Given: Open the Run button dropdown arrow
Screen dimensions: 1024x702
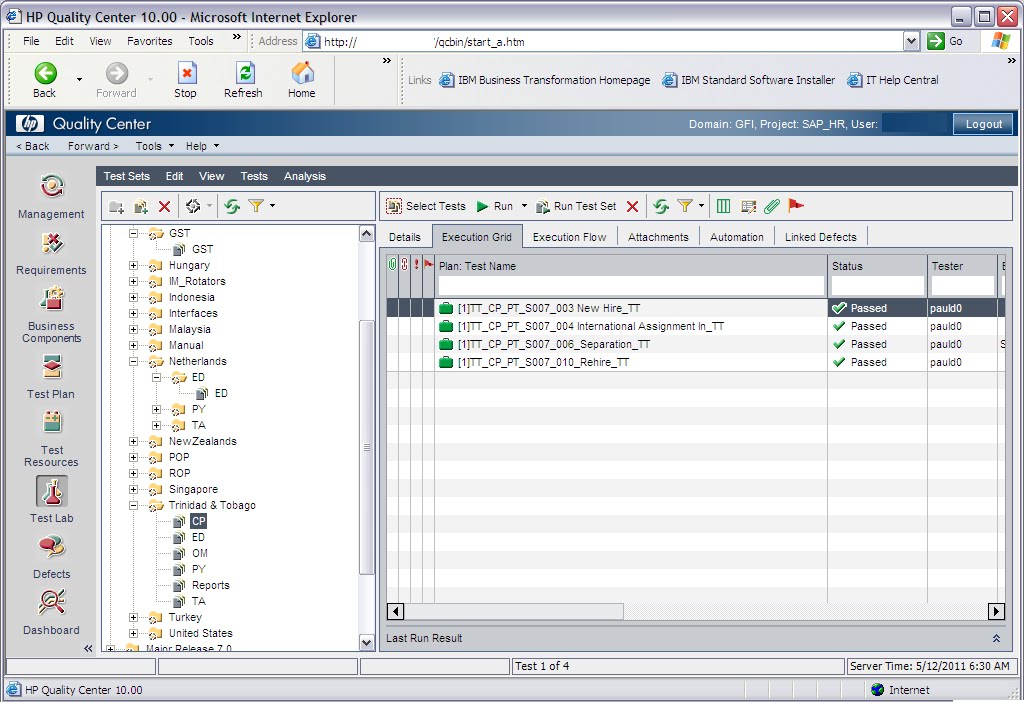Looking at the screenshot, I should [x=524, y=206].
